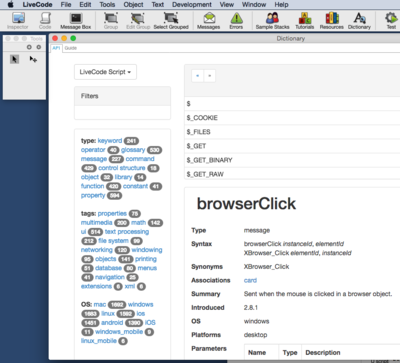The width and height of the screenshot is (400, 363).
Task: Click the Select Grouped toolbar icon
Action: [x=171, y=20]
